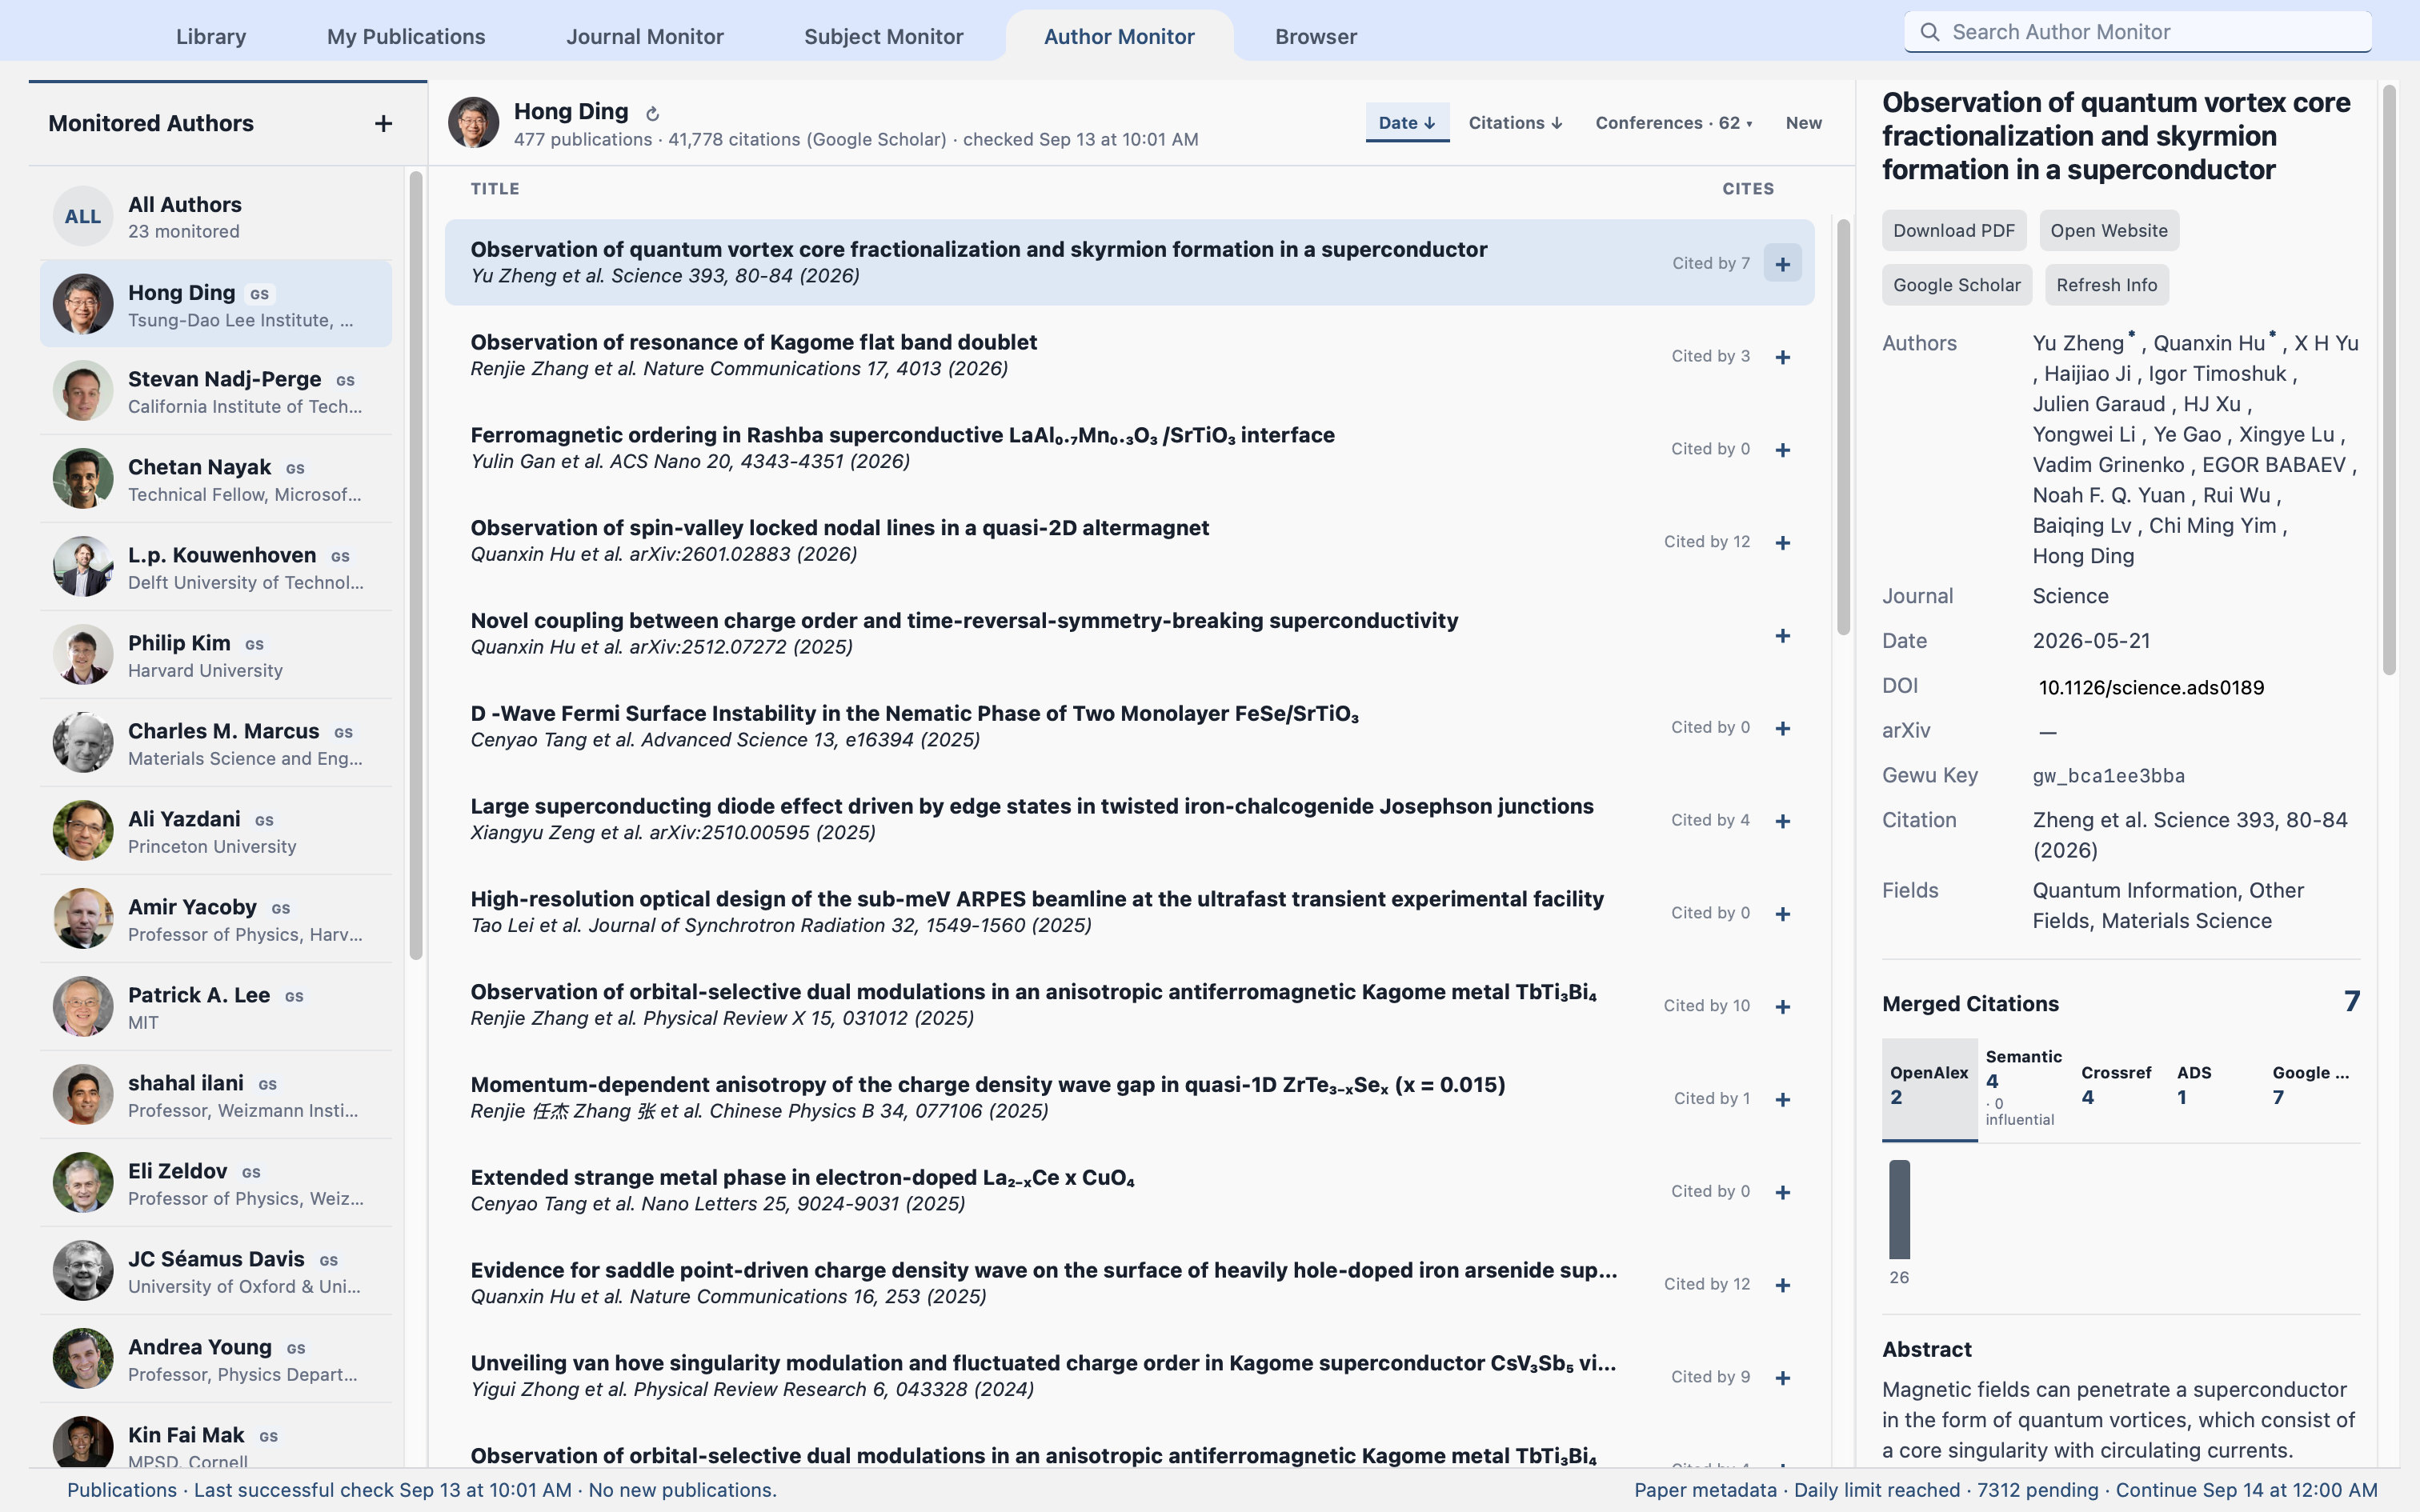Click plus for Extended strange metal phase paper
2420x1512 pixels.
[x=1782, y=1193]
